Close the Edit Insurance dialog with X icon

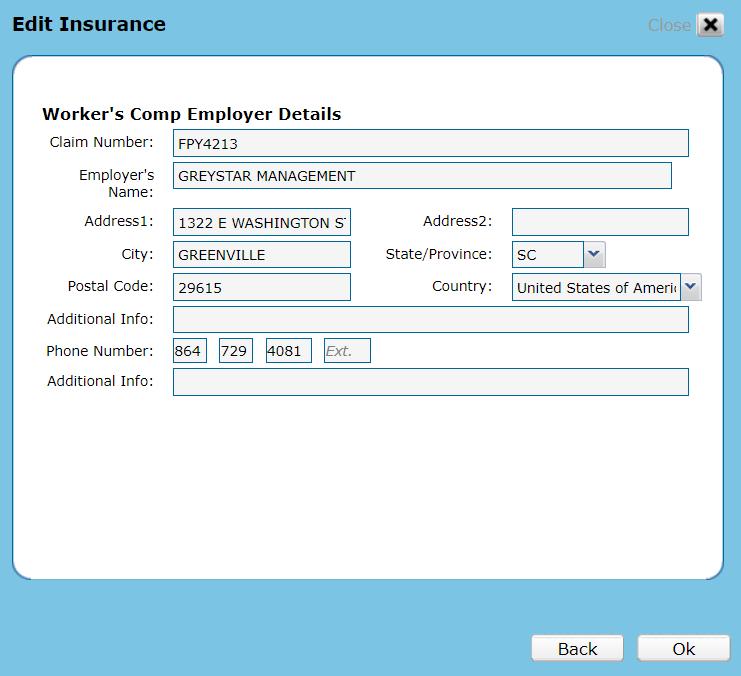point(710,25)
